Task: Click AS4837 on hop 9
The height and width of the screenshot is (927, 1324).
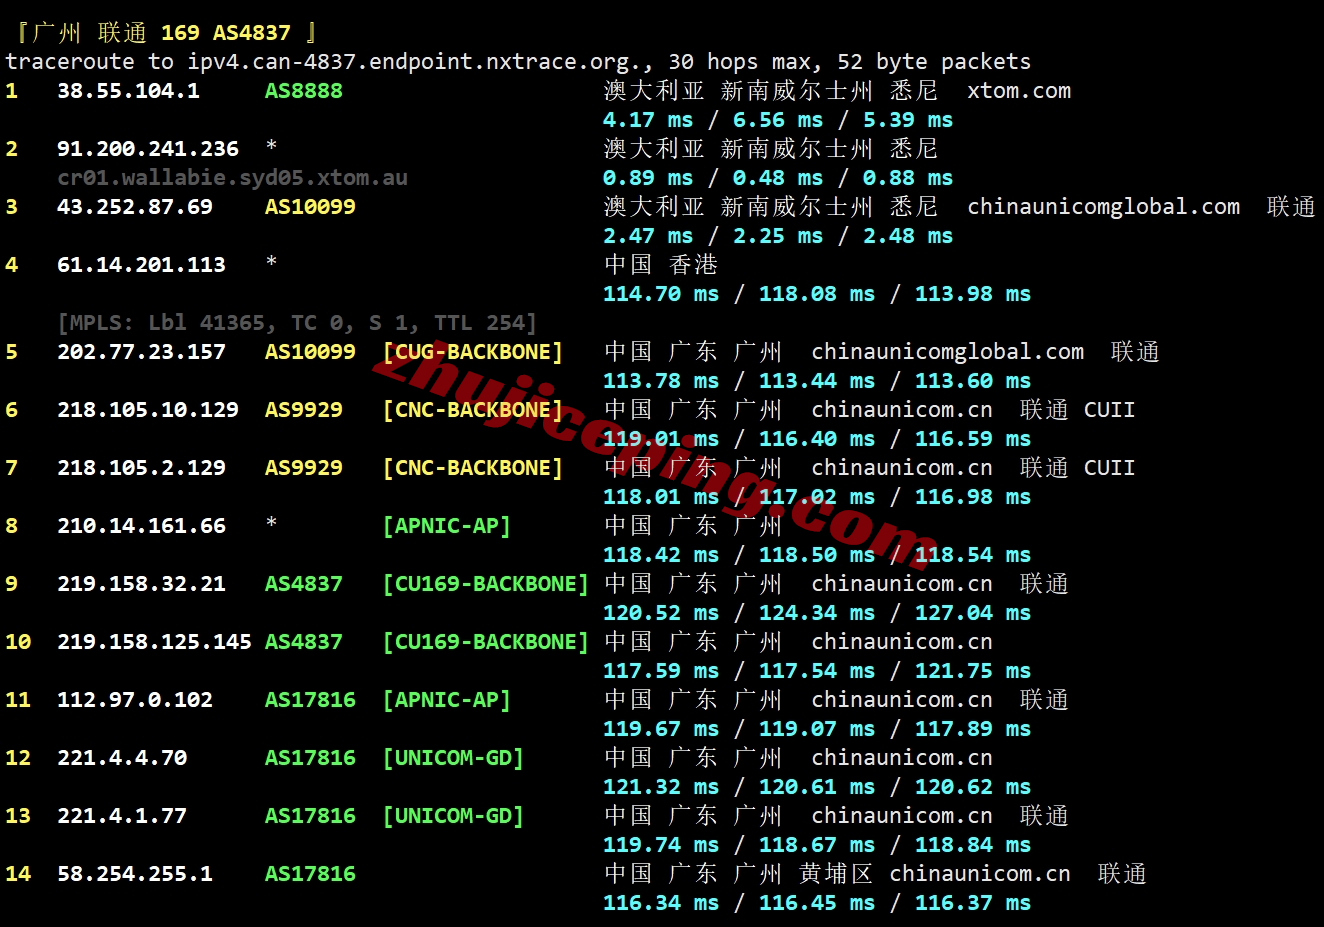Action: pos(303,584)
